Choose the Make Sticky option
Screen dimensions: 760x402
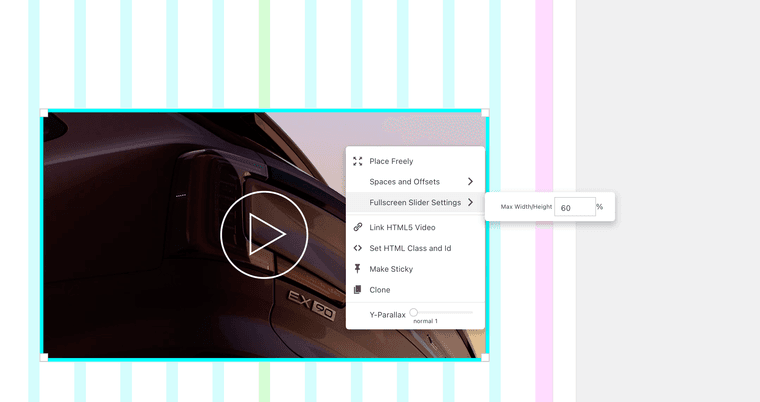(391, 269)
